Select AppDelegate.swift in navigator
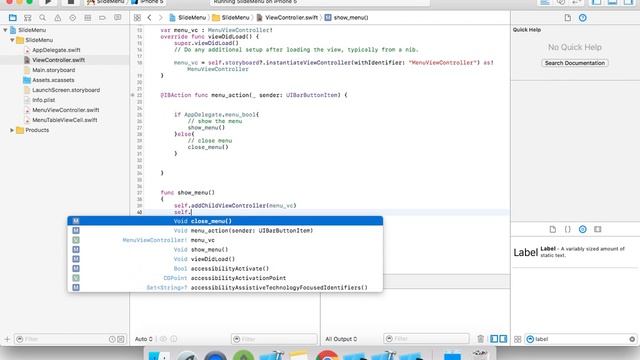 click(x=56, y=50)
